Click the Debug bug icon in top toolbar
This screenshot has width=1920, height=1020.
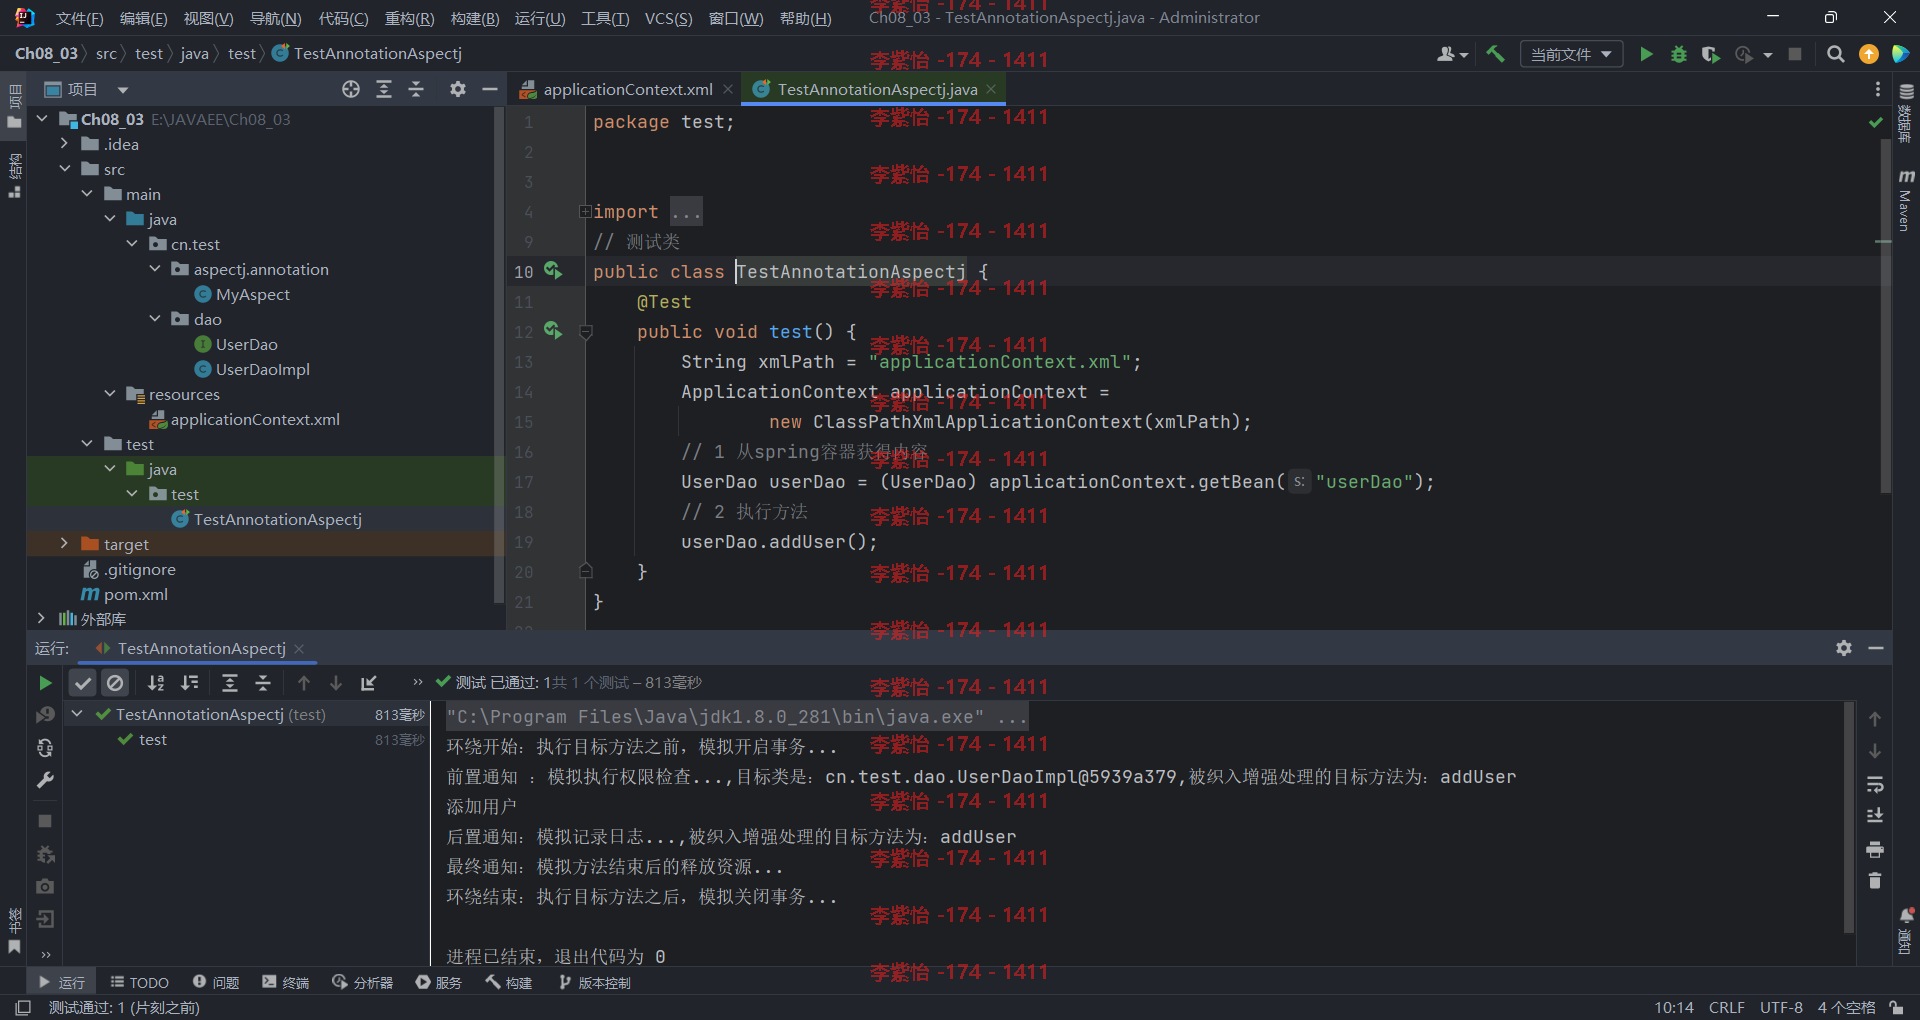tap(1679, 54)
